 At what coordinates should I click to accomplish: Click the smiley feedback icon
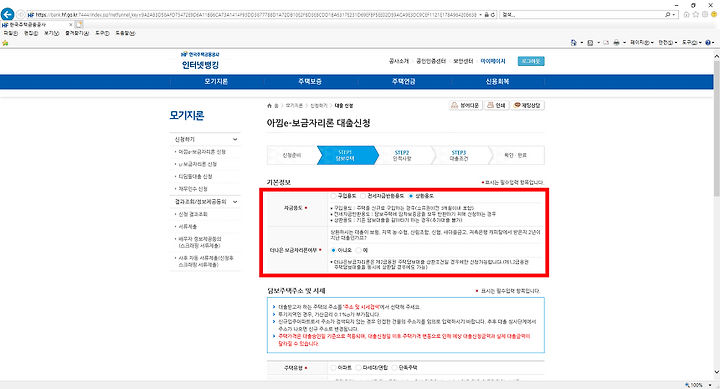pos(714,15)
